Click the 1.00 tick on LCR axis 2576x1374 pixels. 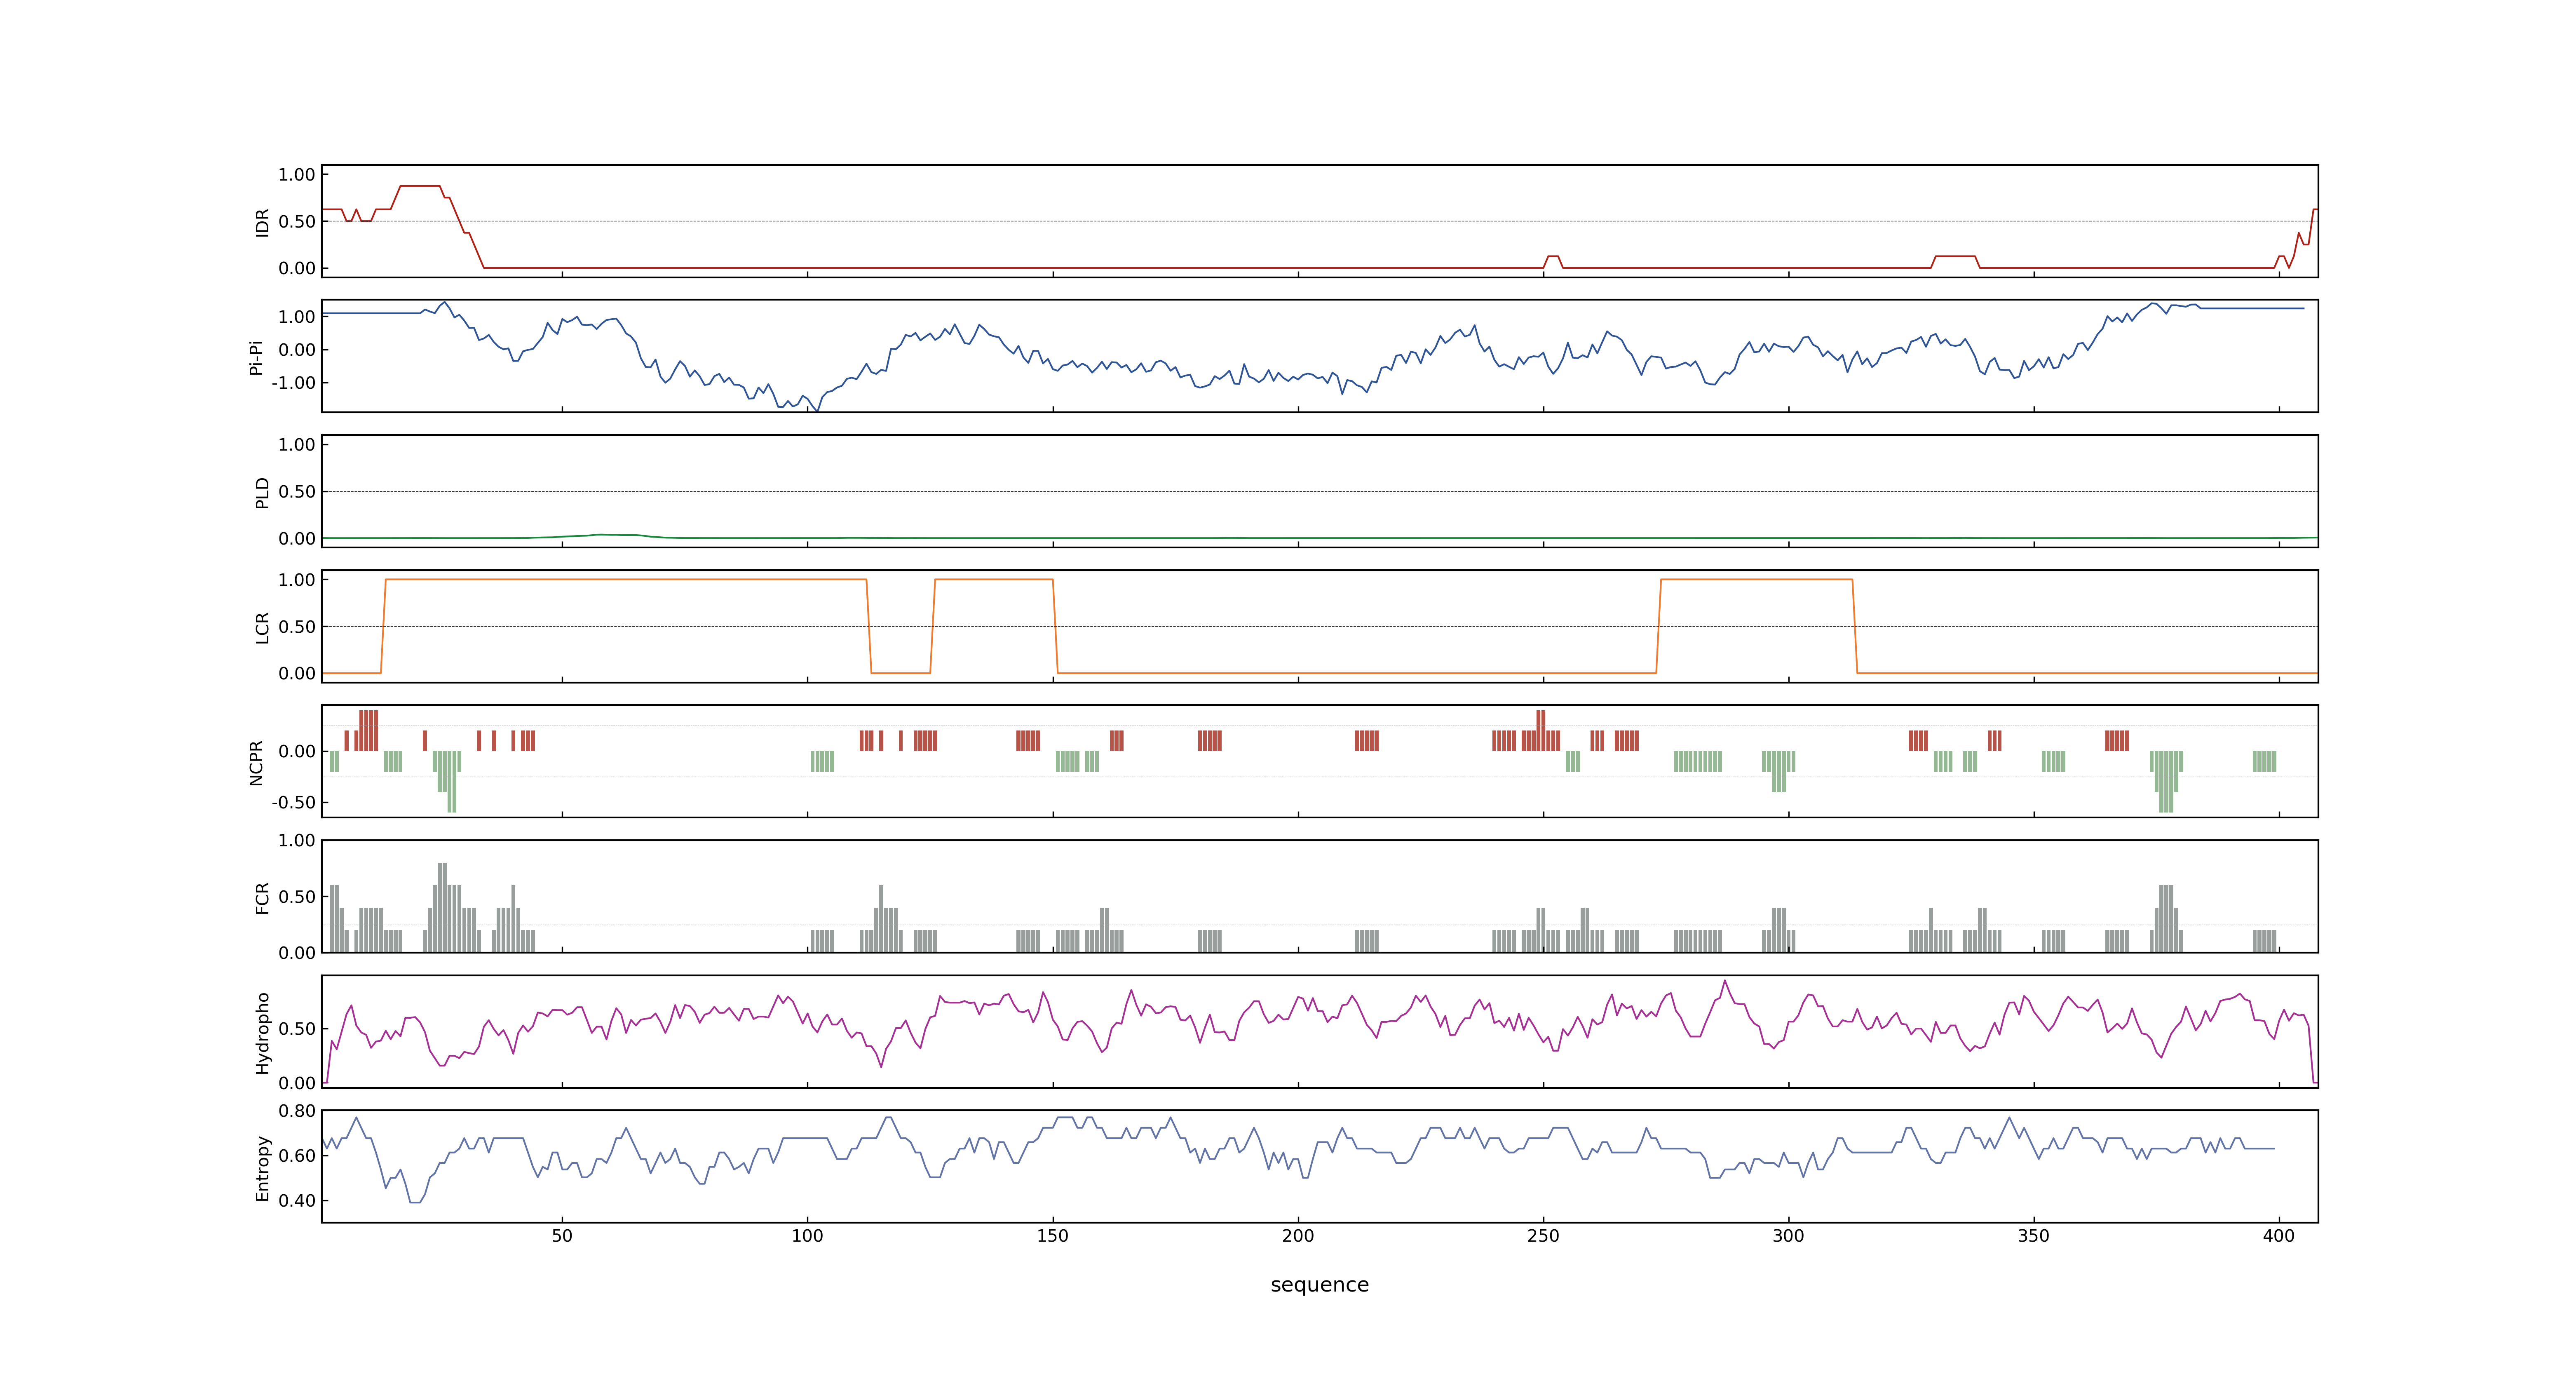tap(297, 580)
